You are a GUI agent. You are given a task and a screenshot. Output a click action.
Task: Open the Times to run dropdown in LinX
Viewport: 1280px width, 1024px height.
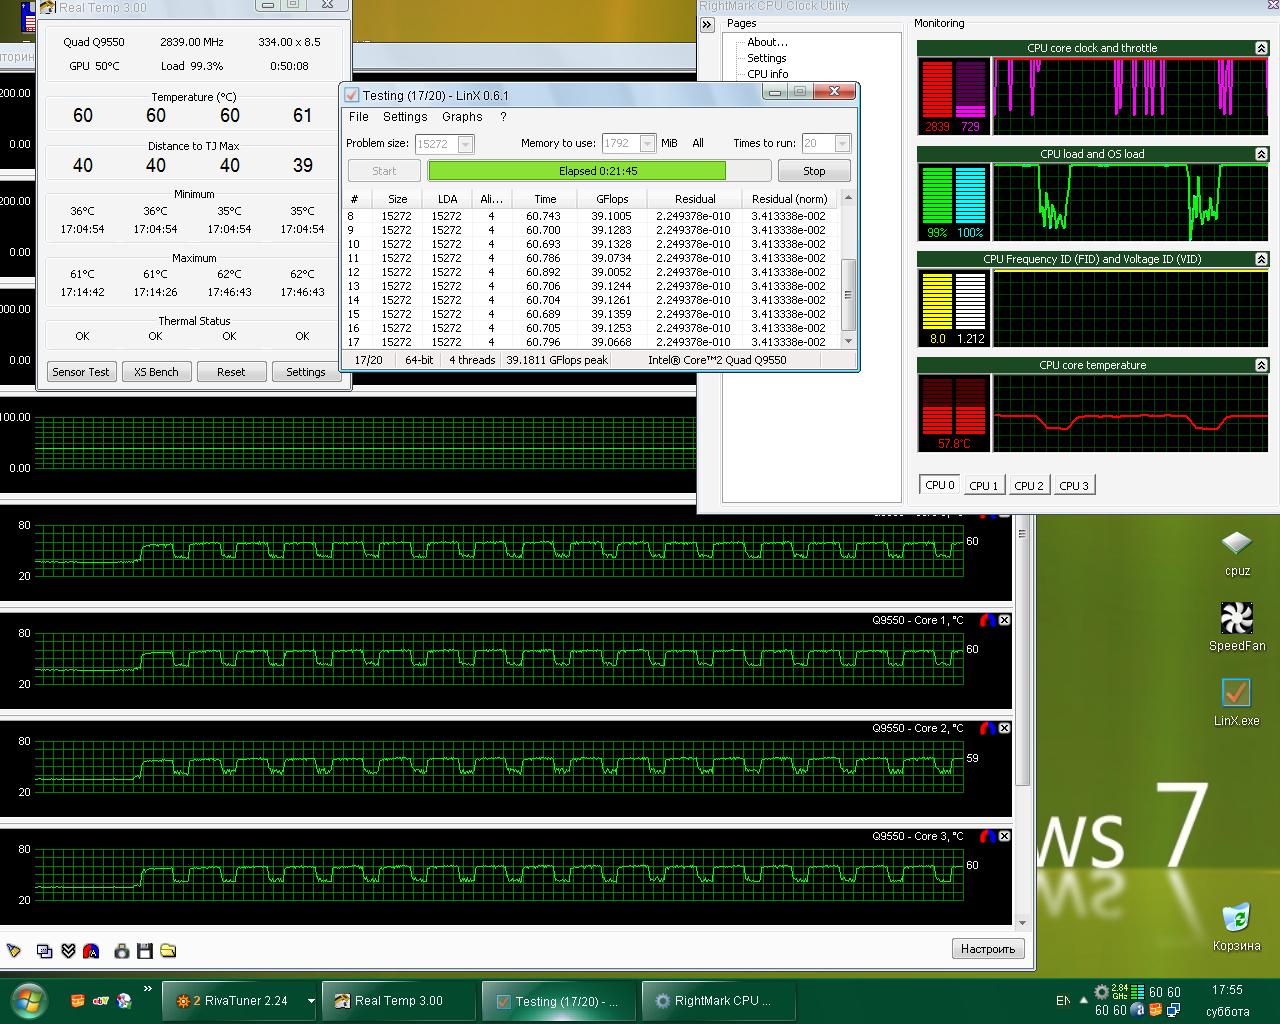point(842,143)
